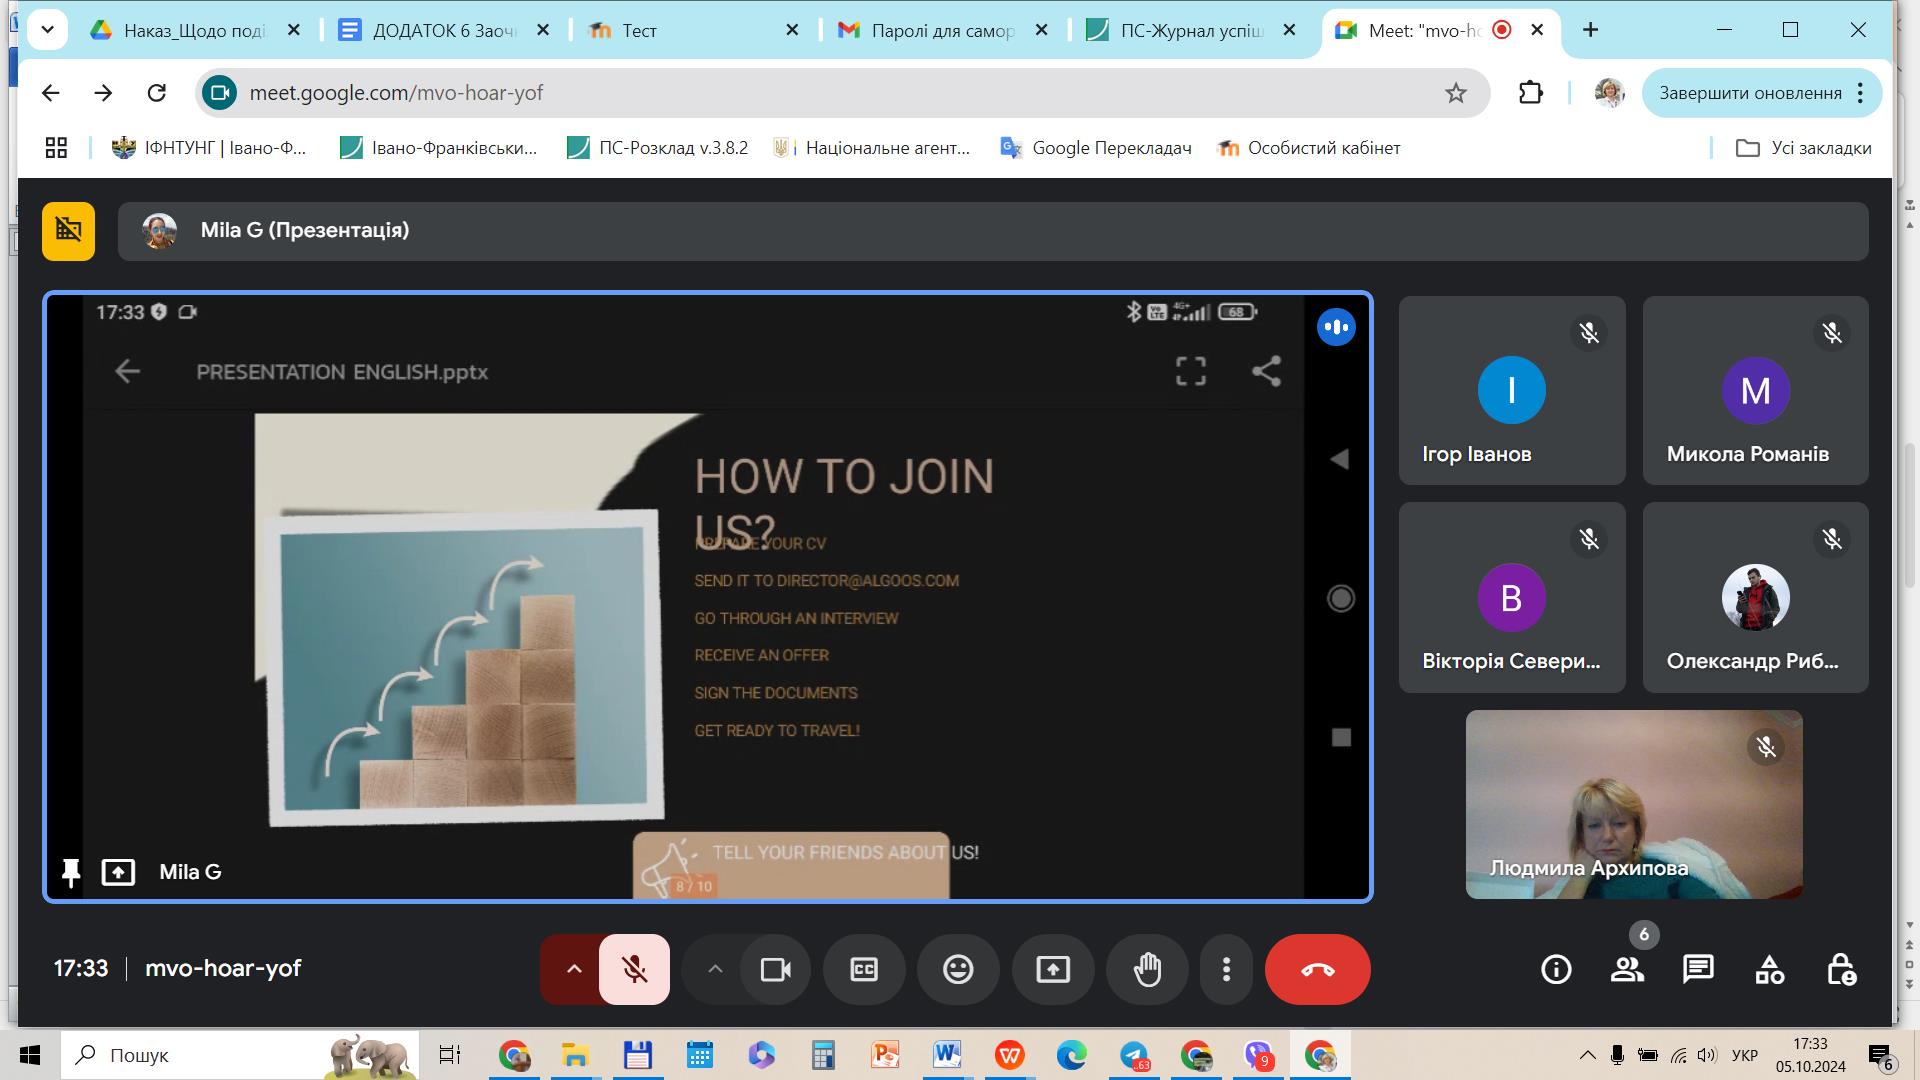The image size is (1920, 1080).
Task: Click Завершити оновлення button
Action: pyautogui.click(x=1750, y=93)
